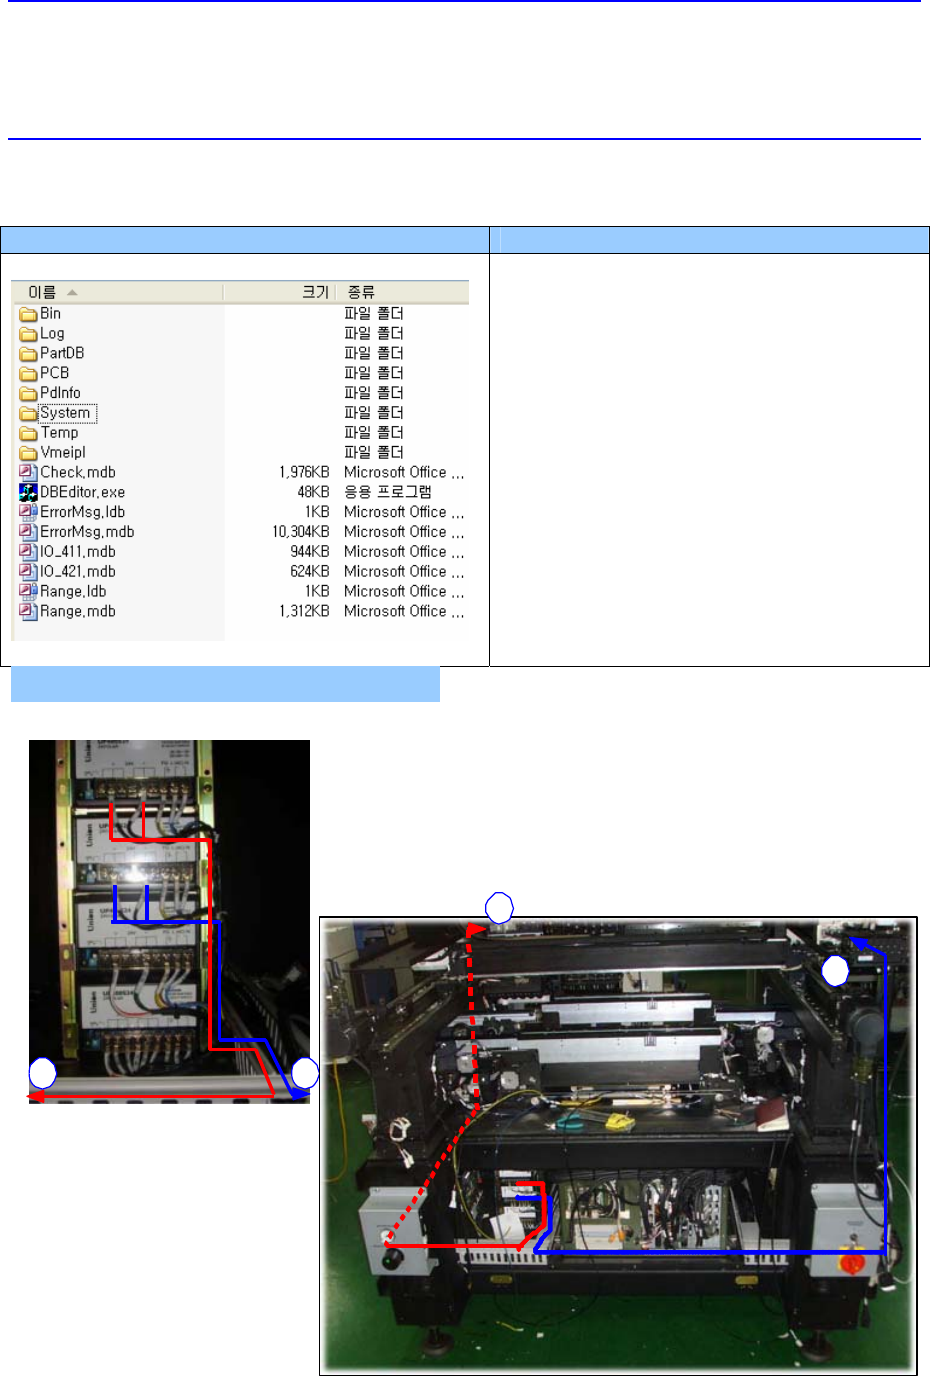930x1376 pixels.
Task: Select the Range.ldb file name
Action: 73,591
